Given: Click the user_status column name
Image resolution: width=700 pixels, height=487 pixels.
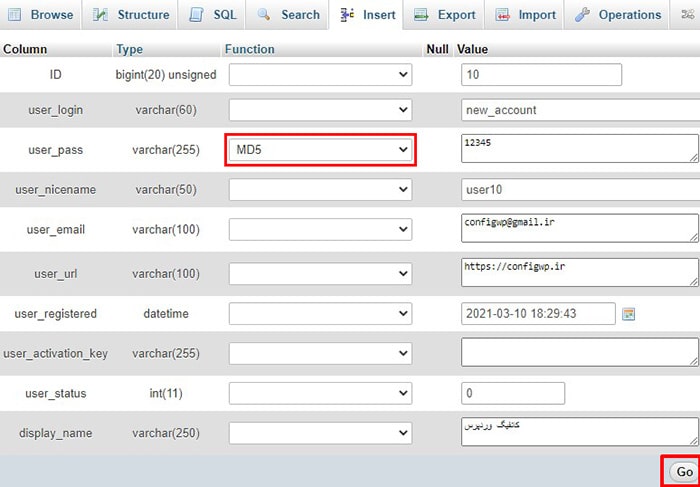Looking at the screenshot, I should (x=55, y=394).
